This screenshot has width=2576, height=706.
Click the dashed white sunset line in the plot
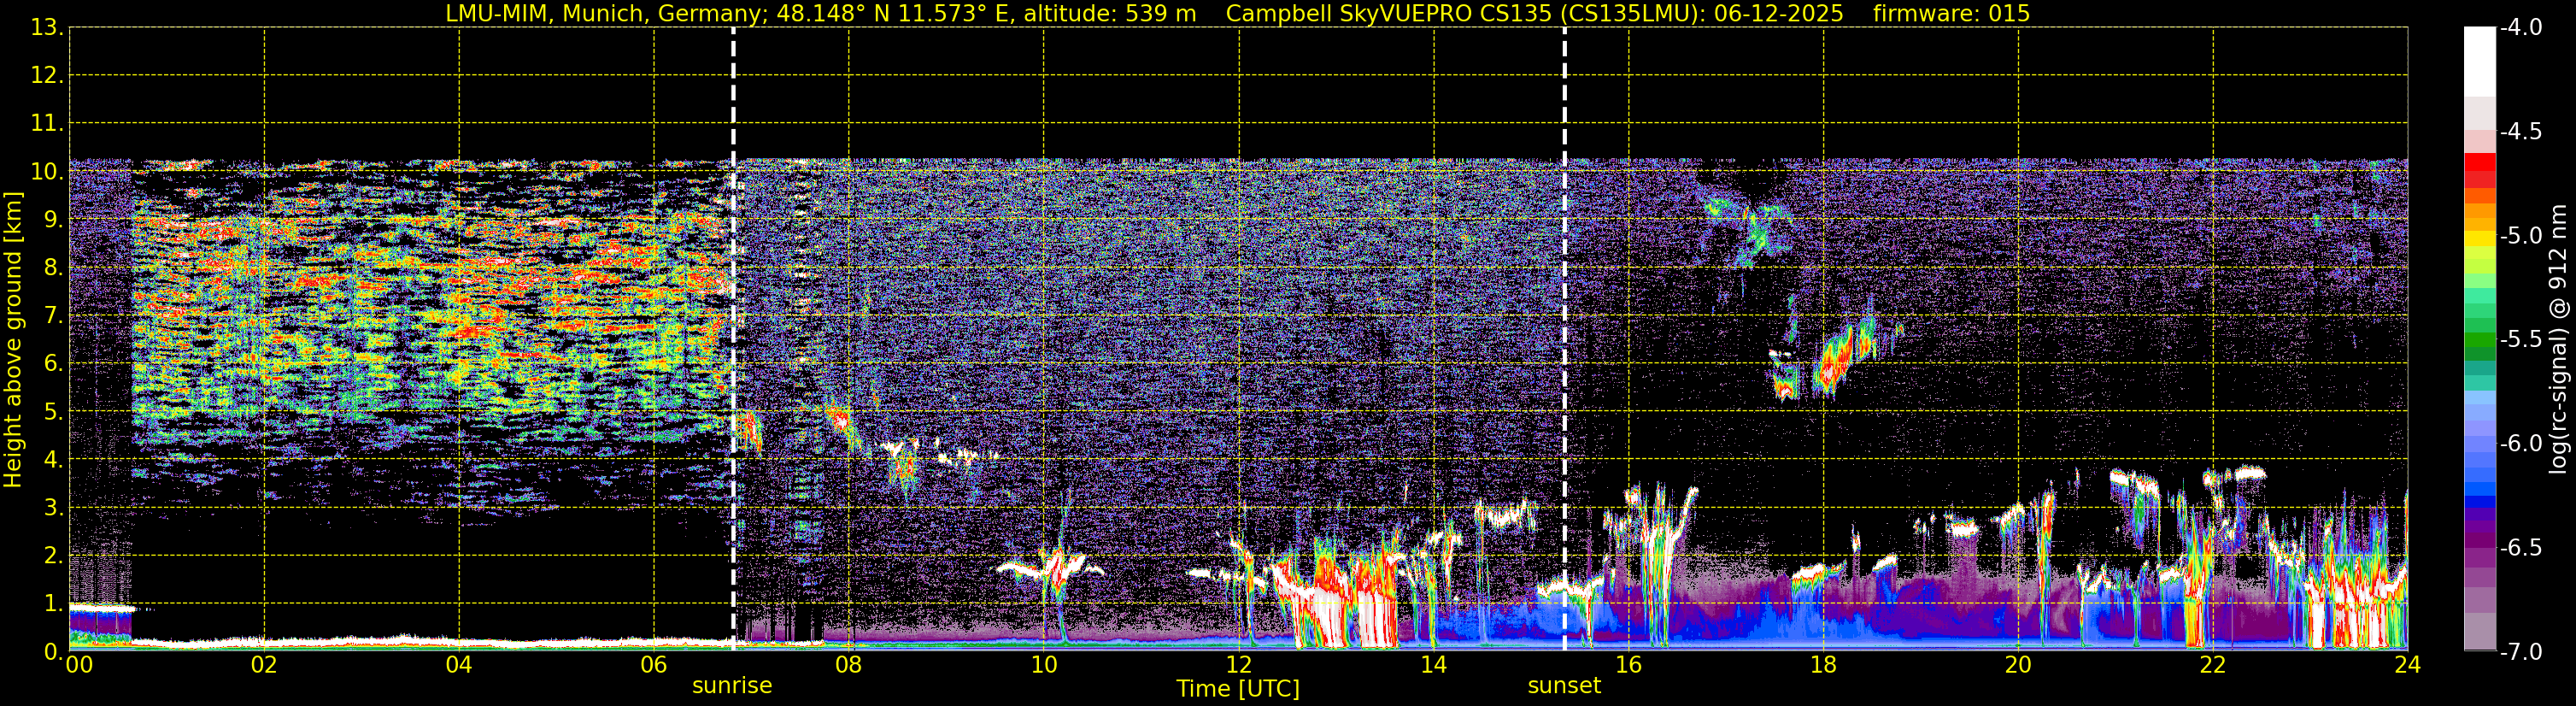(1564, 339)
